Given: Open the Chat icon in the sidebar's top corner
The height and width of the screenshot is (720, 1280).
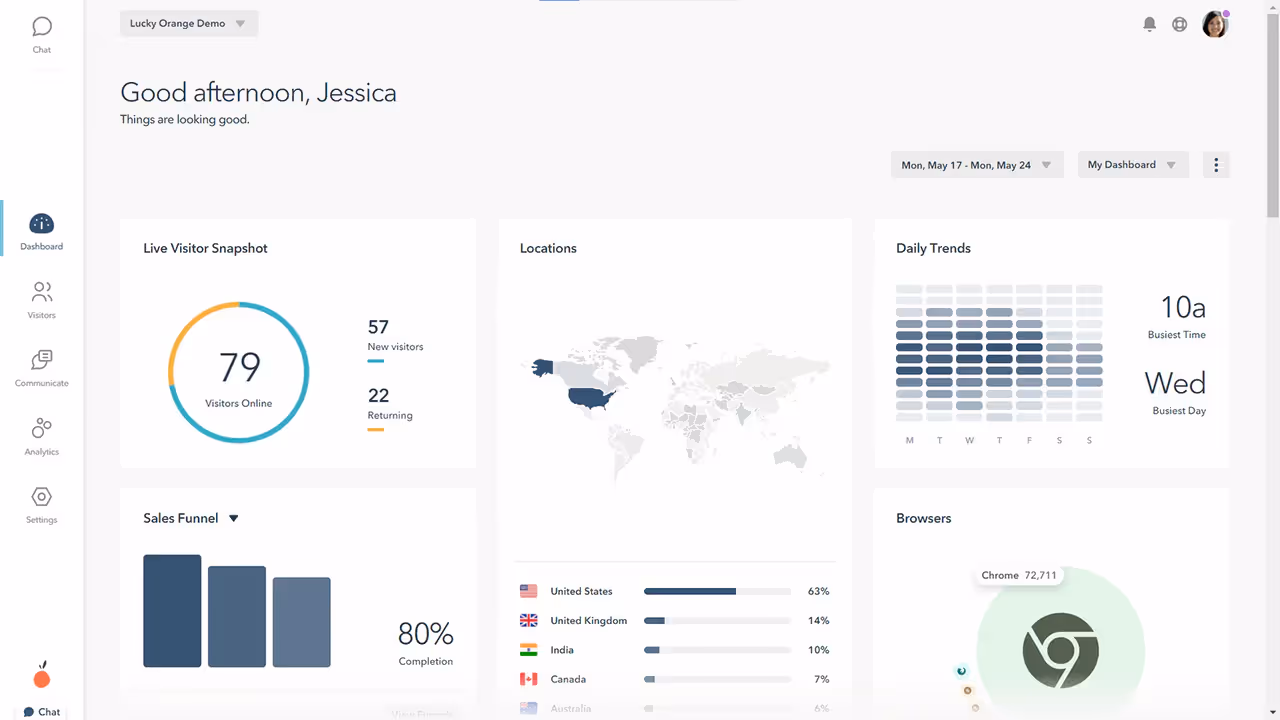Looking at the screenshot, I should pyautogui.click(x=42, y=27).
